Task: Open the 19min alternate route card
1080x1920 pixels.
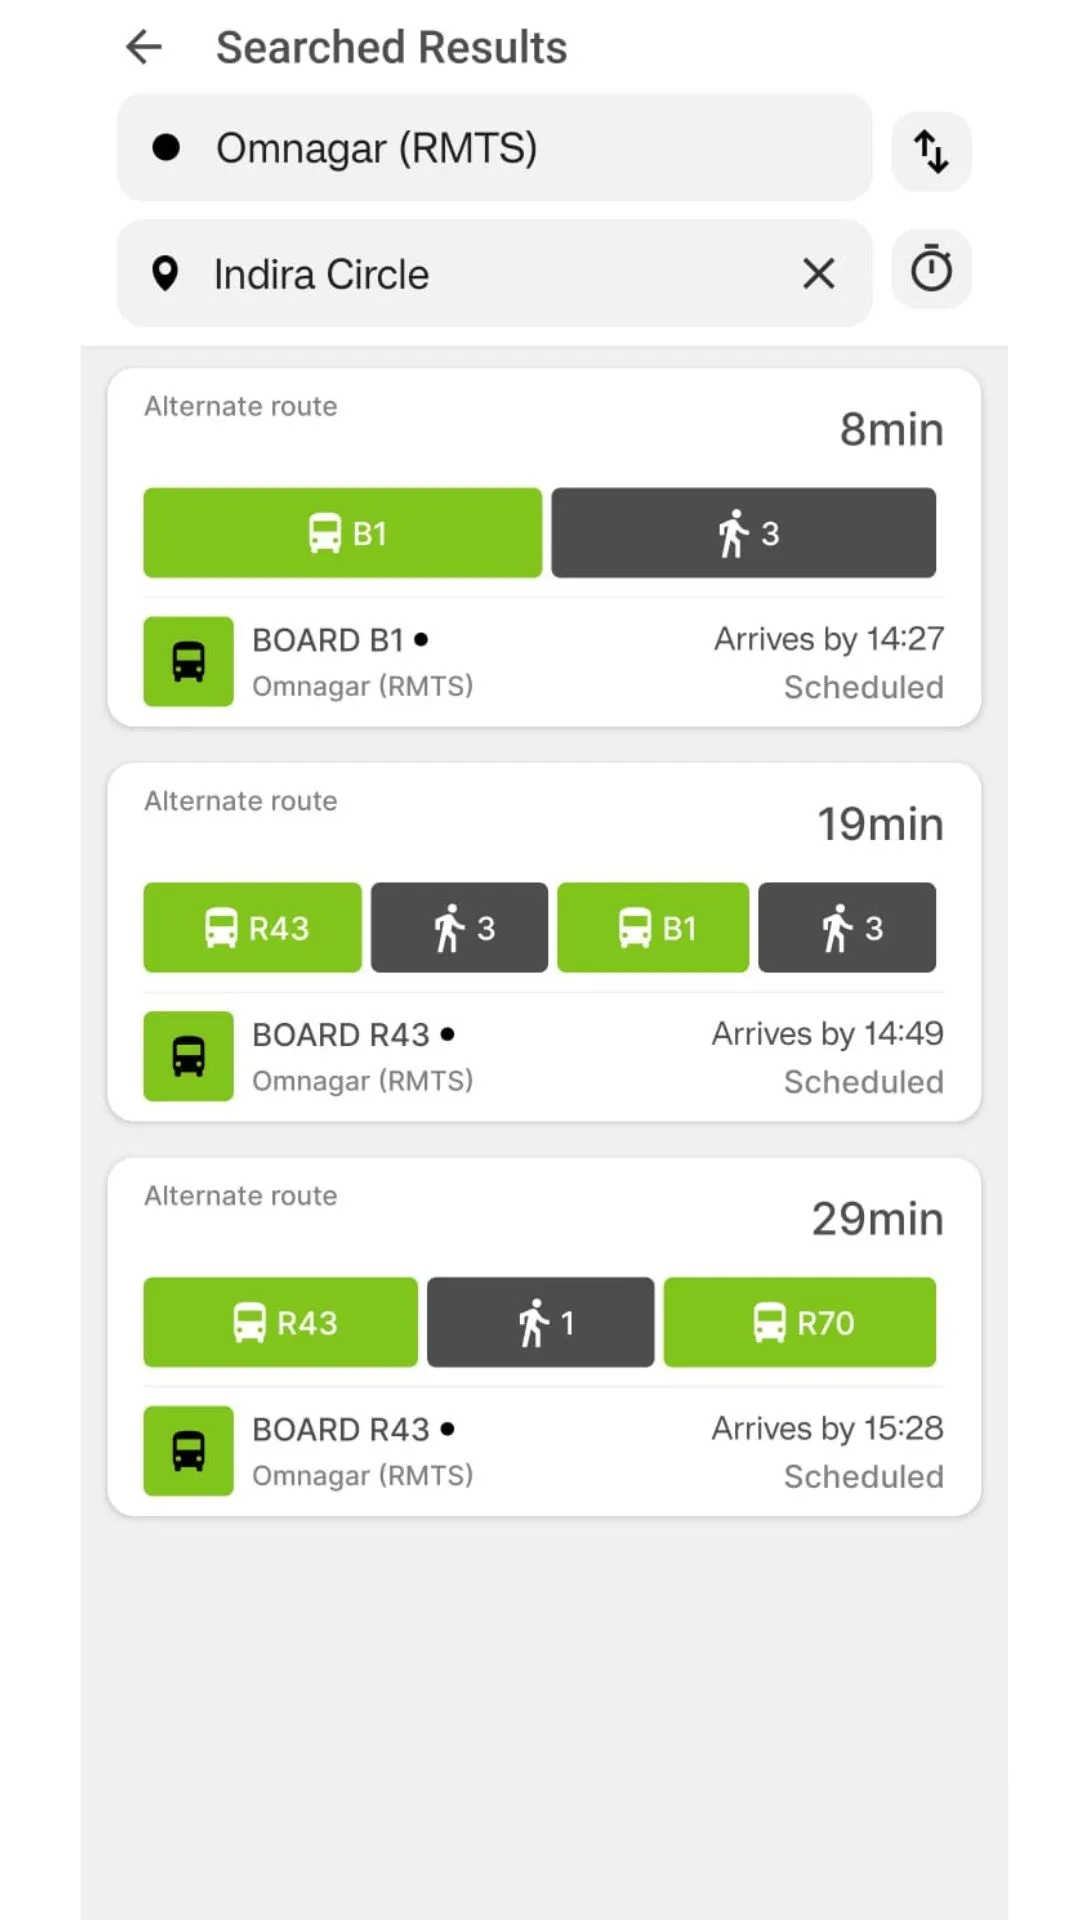Action: coord(544,942)
